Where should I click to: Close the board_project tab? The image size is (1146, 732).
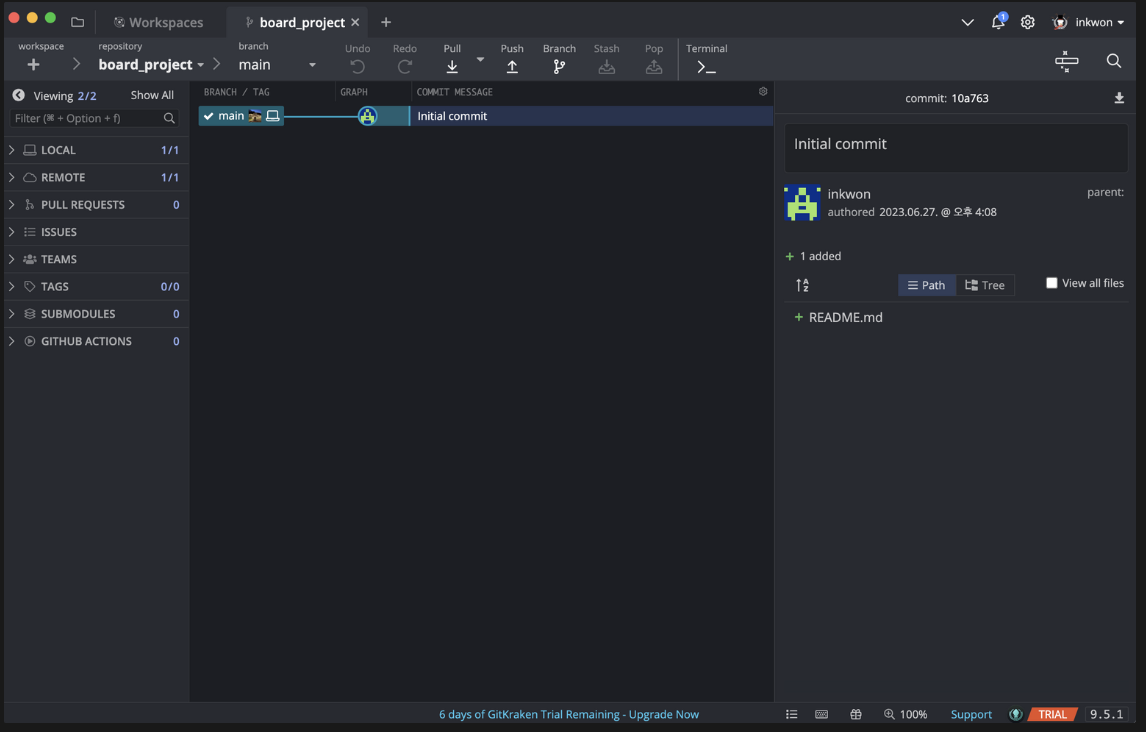[x=355, y=22]
